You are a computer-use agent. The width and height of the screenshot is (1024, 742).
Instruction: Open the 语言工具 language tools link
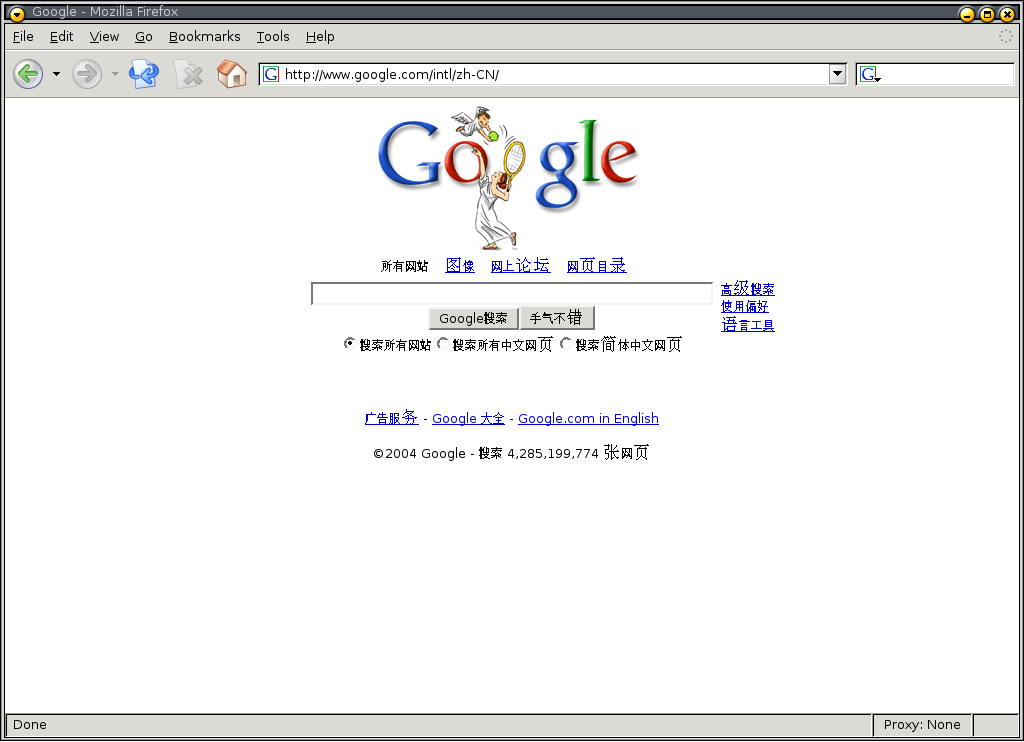coord(748,325)
